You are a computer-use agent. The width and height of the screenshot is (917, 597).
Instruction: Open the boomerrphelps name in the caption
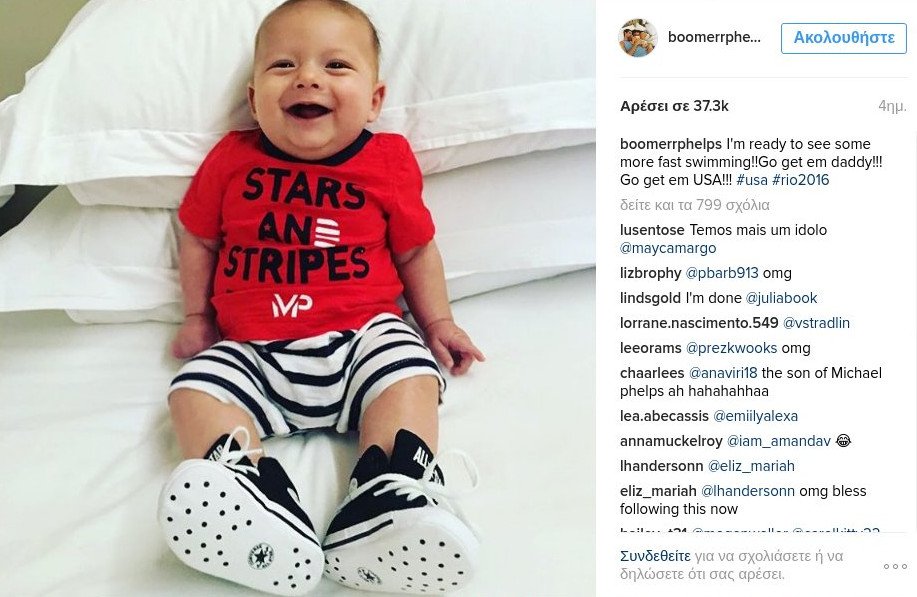(x=671, y=144)
